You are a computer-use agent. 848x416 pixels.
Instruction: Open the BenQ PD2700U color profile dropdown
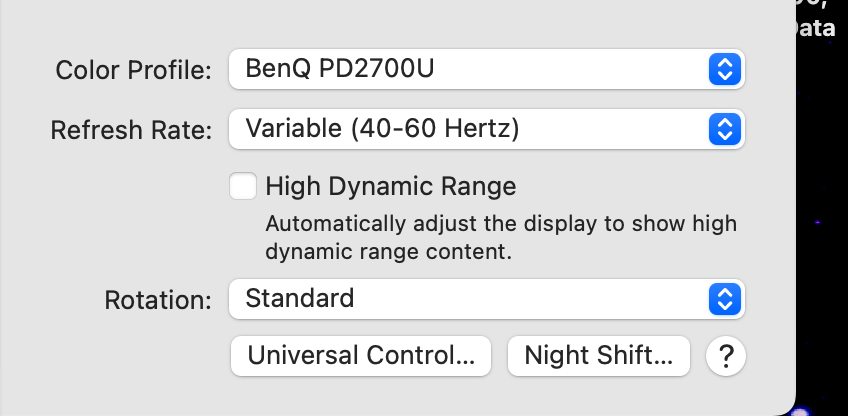[470, 69]
